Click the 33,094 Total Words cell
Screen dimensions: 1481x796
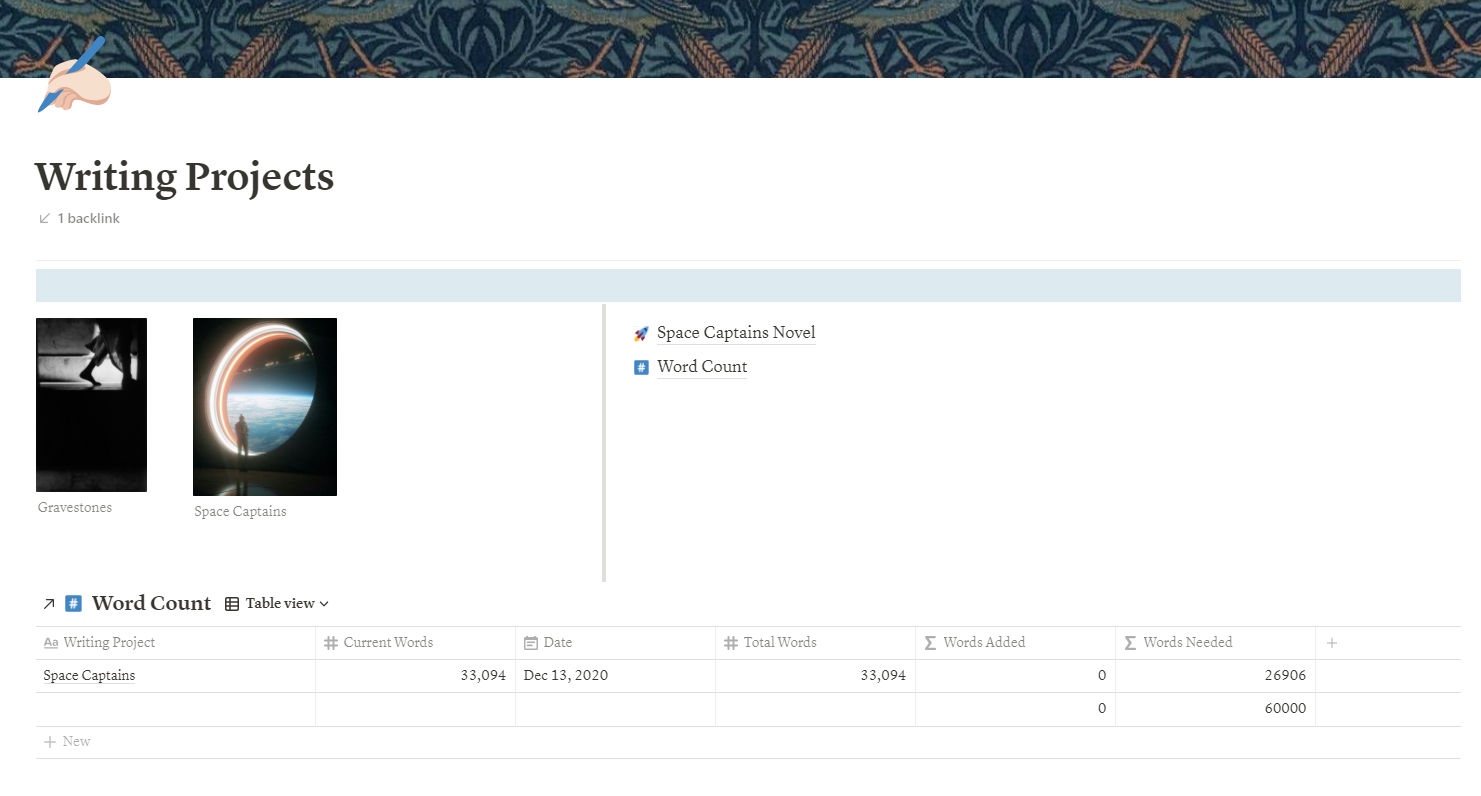(816, 676)
